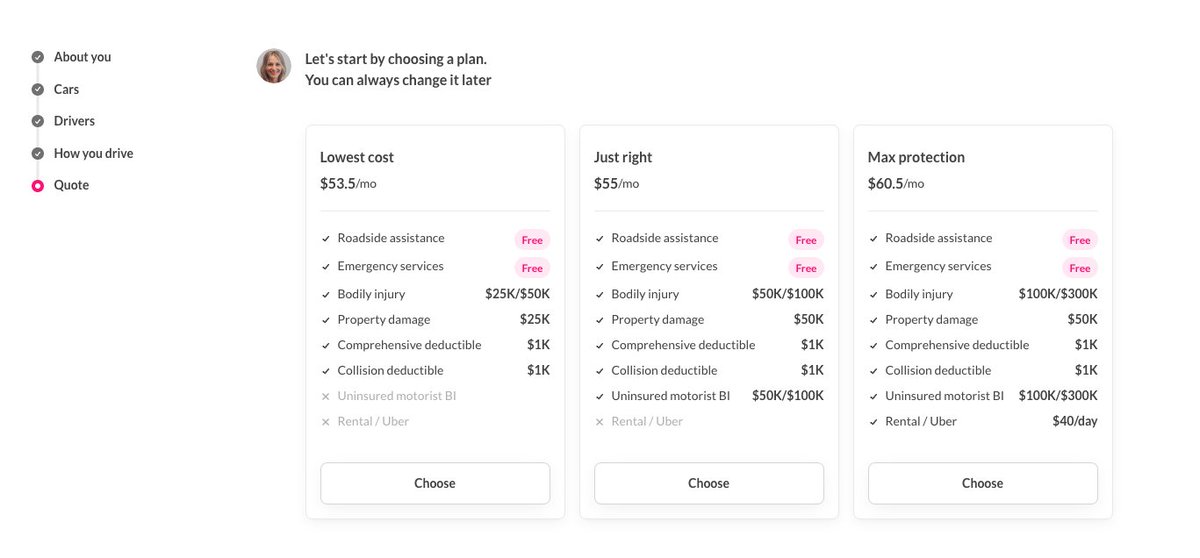Click the Drivers step checkmark icon

[38, 121]
